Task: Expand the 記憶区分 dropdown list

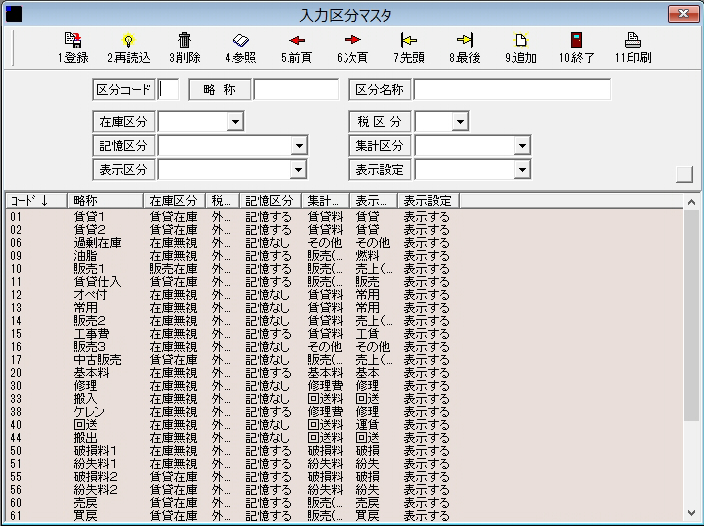Action: point(298,146)
